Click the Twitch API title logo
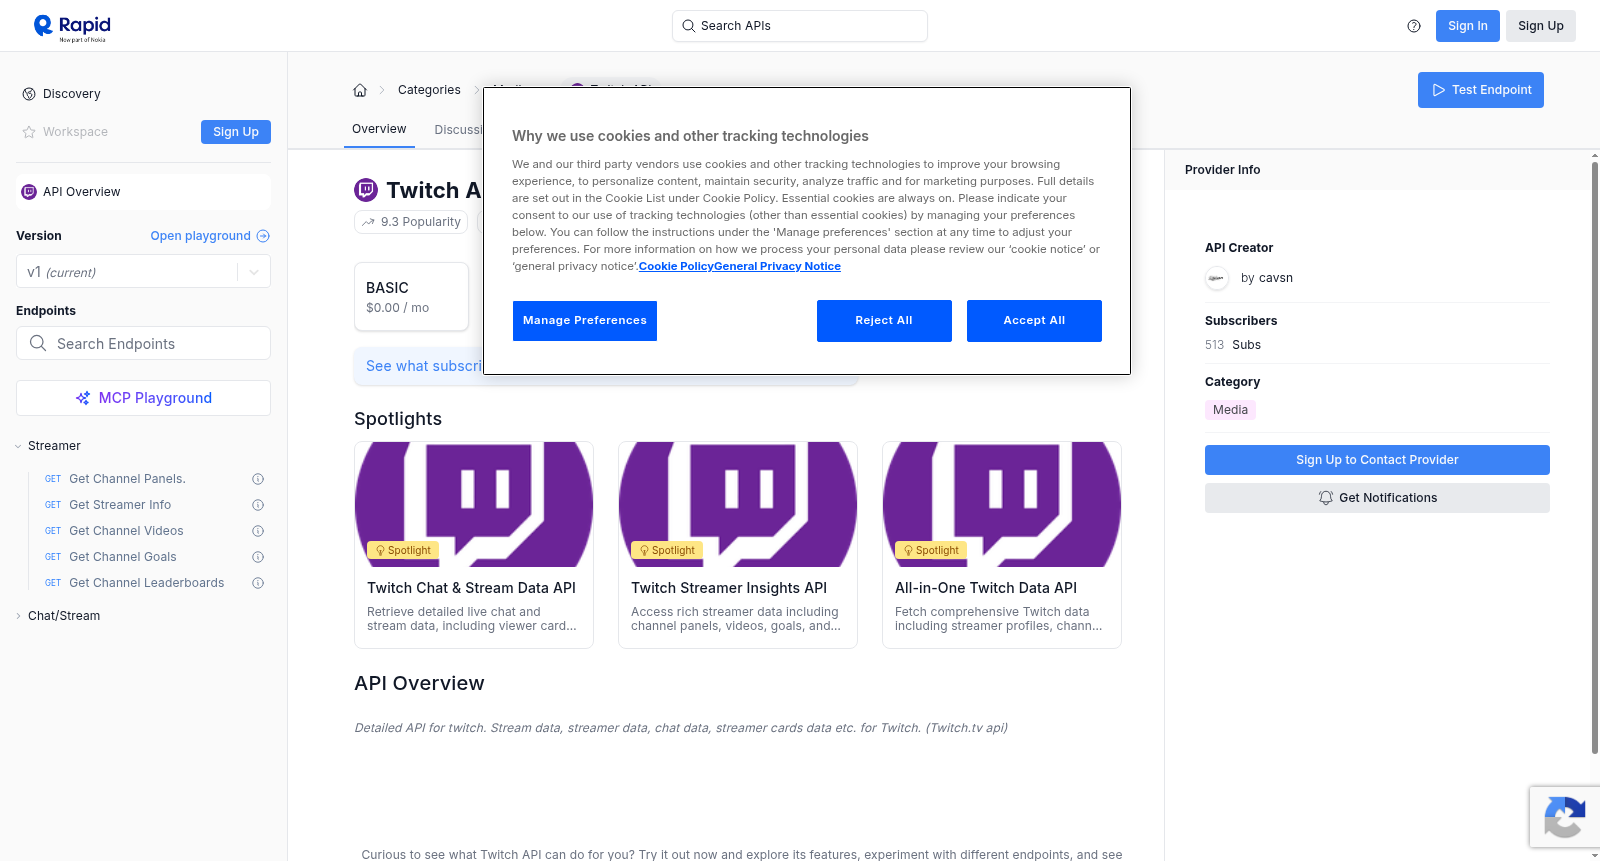Viewport: 1600px width, 861px height. [366, 190]
